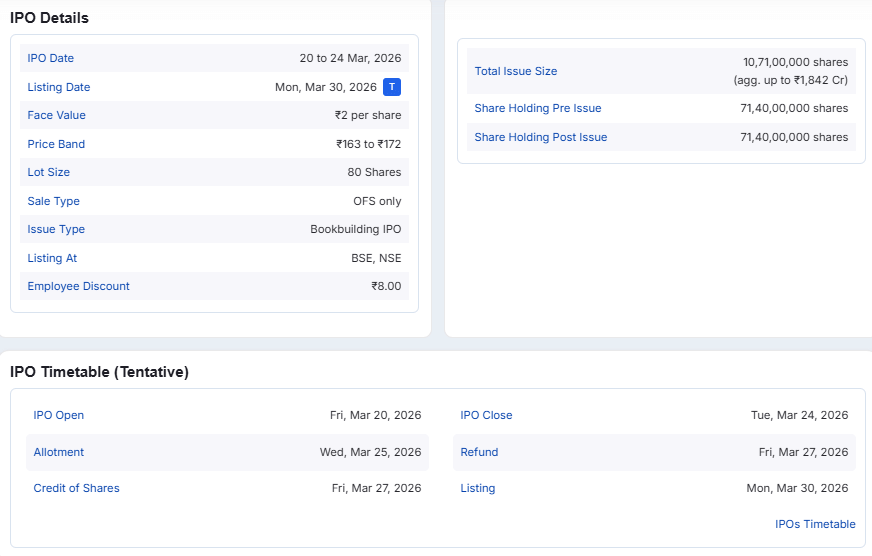872x556 pixels.
Task: Select the Total Issue Size label
Action: [516, 71]
